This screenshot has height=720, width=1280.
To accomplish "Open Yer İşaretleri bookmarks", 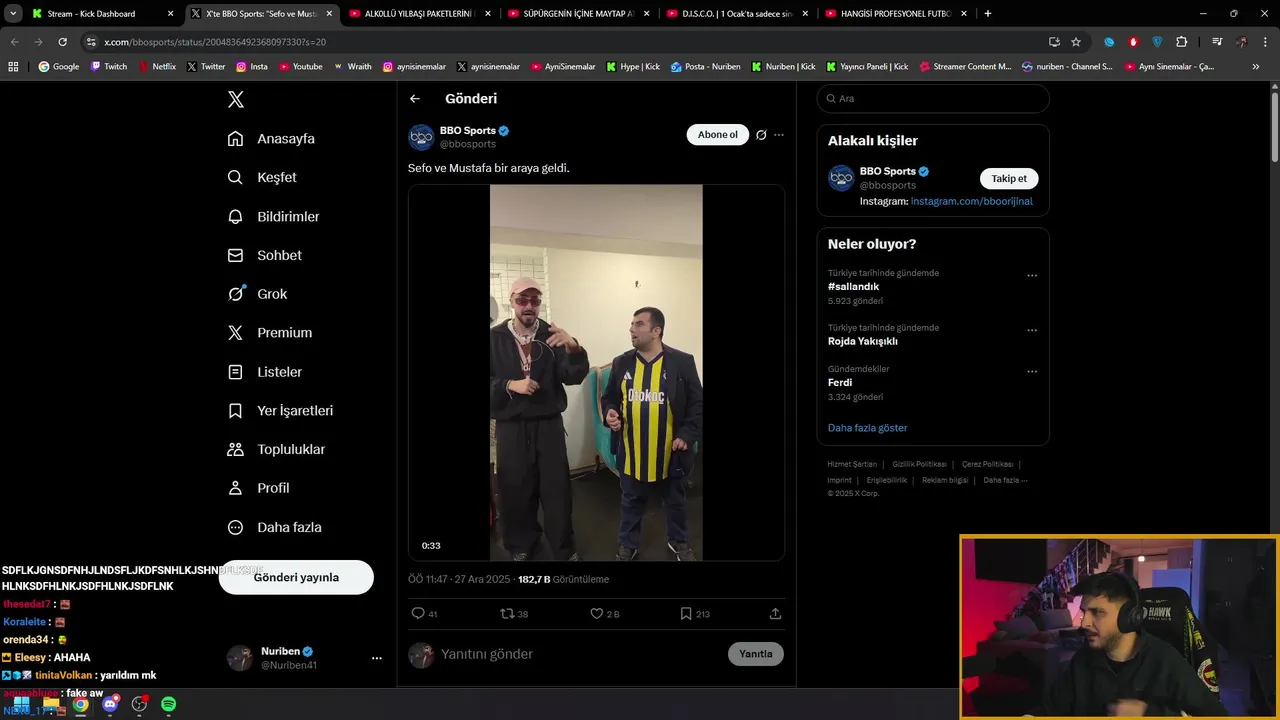I will 280,410.
